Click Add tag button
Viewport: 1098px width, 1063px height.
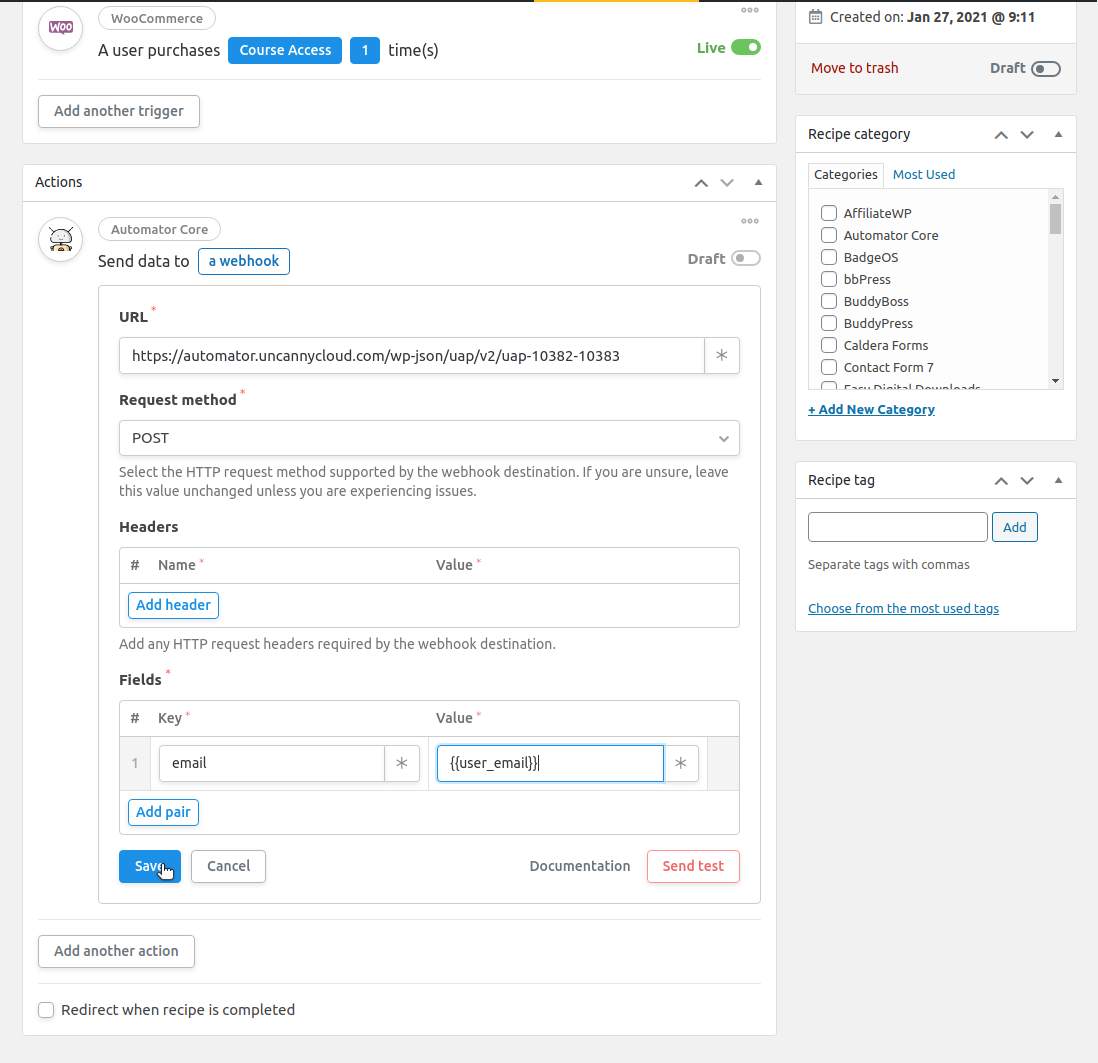[x=1015, y=527]
